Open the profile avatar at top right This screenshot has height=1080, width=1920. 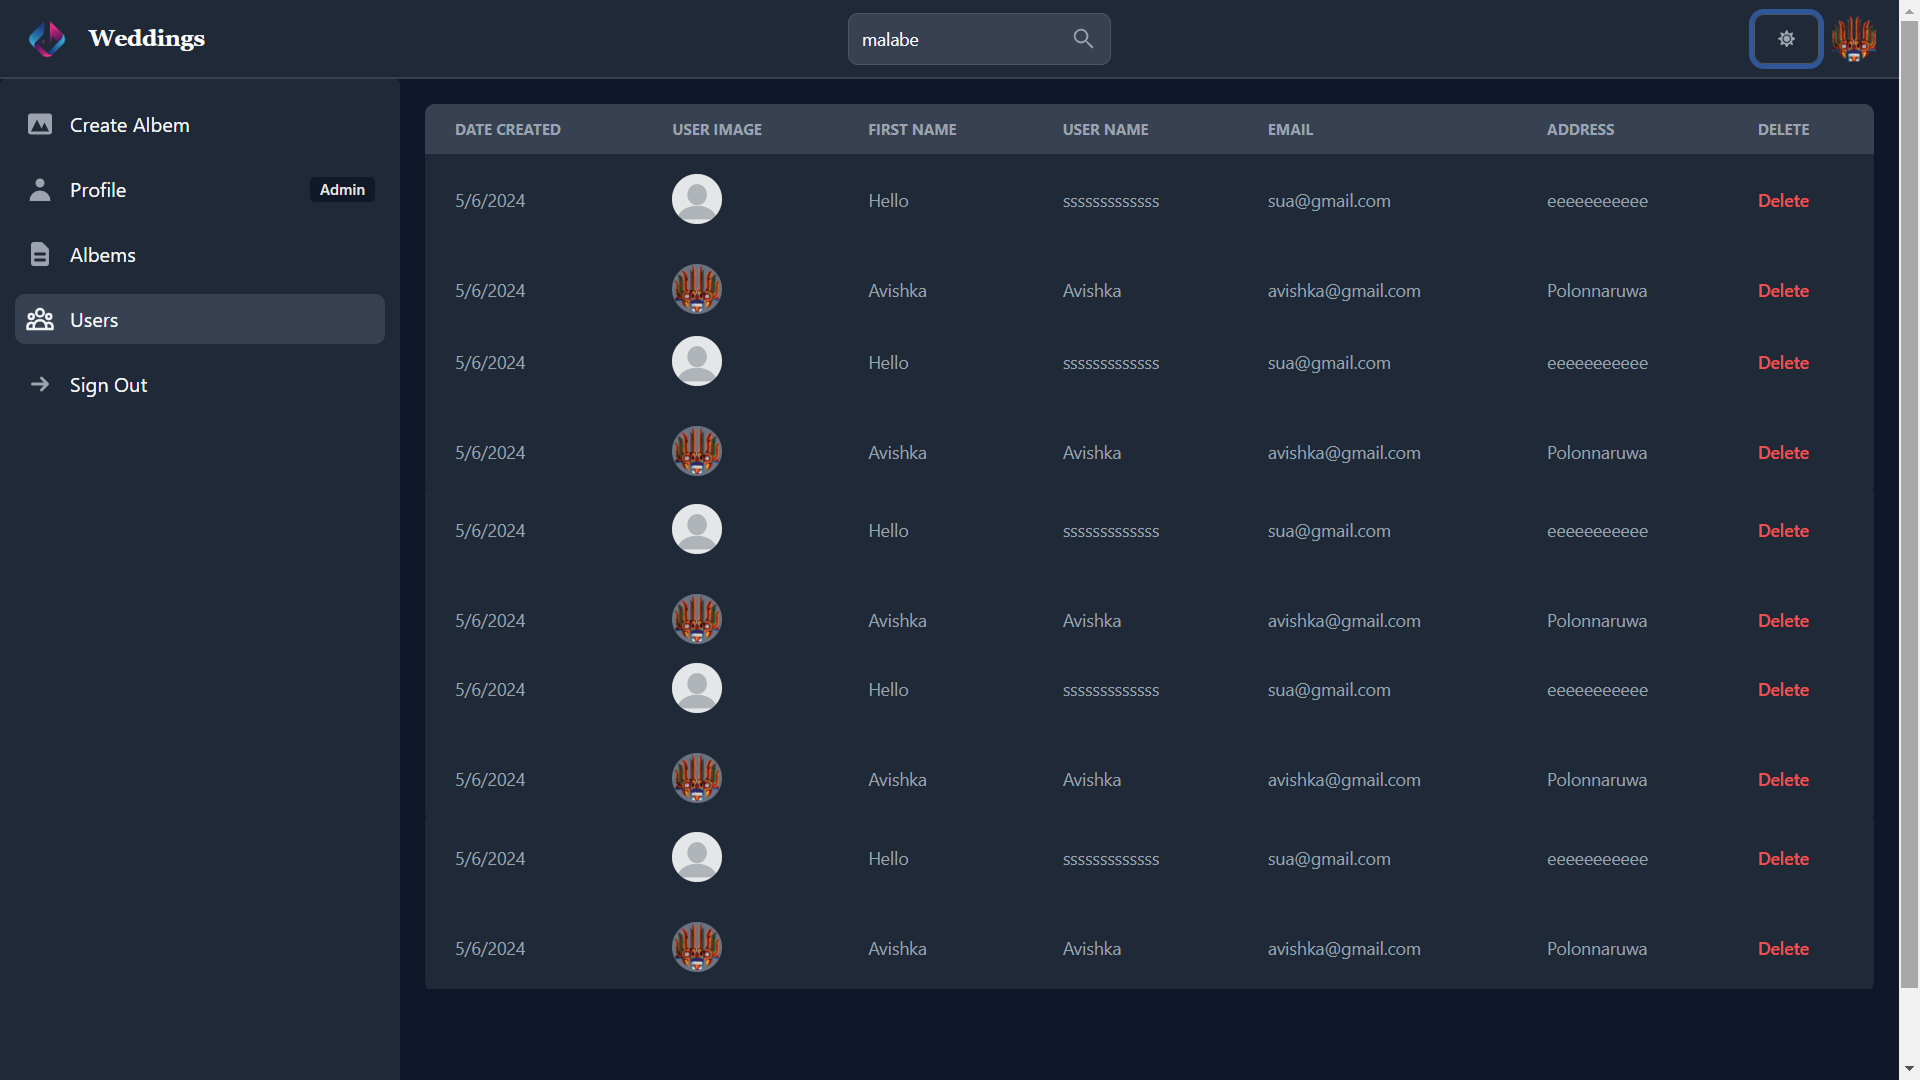coord(1855,38)
